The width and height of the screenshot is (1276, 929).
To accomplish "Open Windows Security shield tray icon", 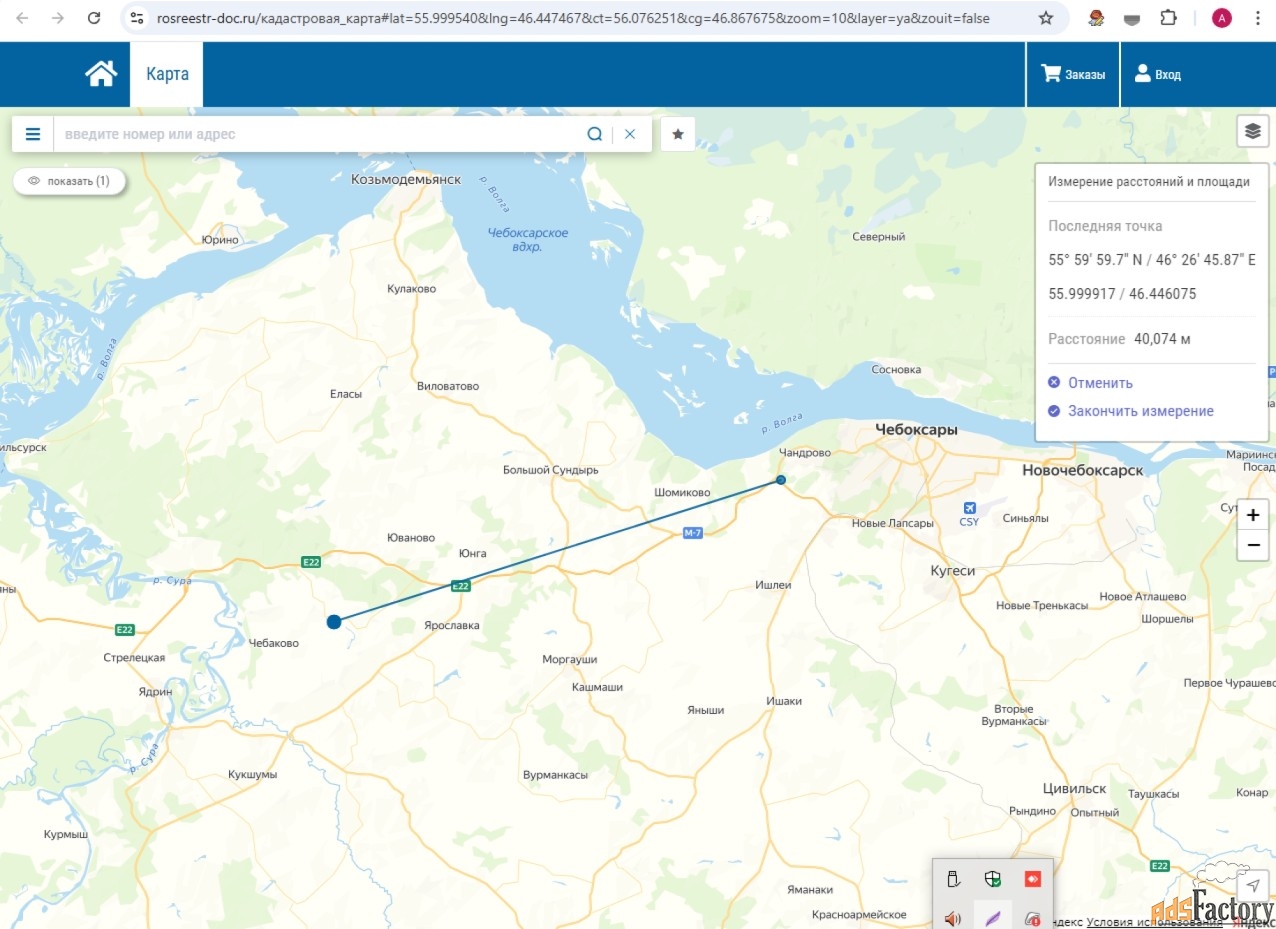I will (x=993, y=879).
